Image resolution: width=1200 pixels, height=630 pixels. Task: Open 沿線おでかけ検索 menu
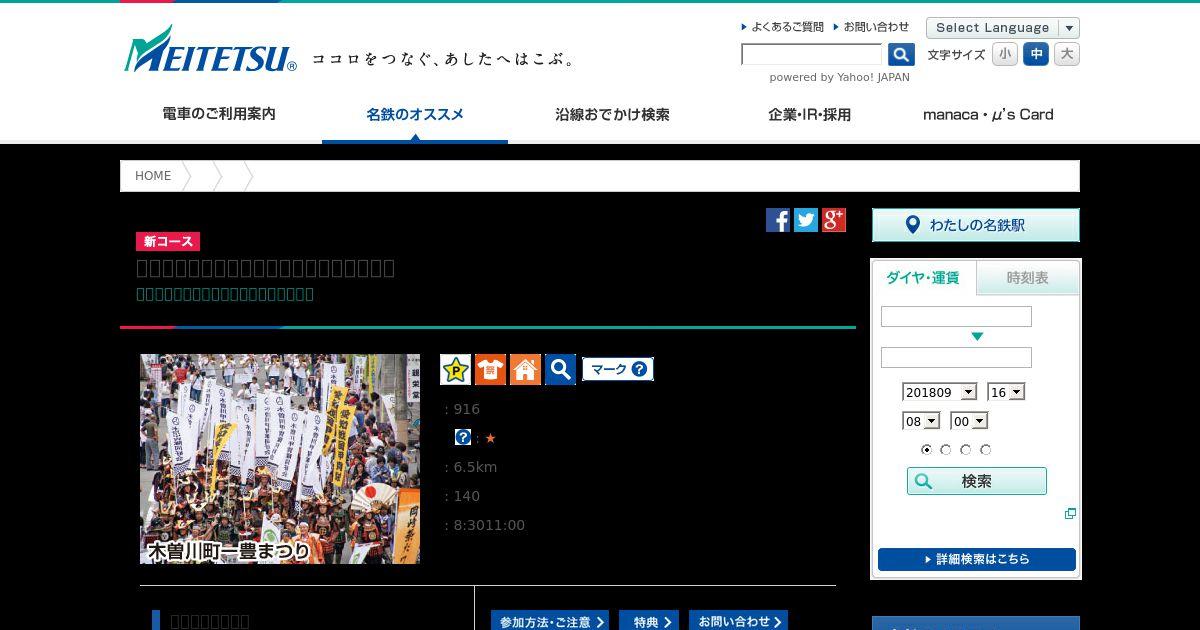[x=612, y=114]
